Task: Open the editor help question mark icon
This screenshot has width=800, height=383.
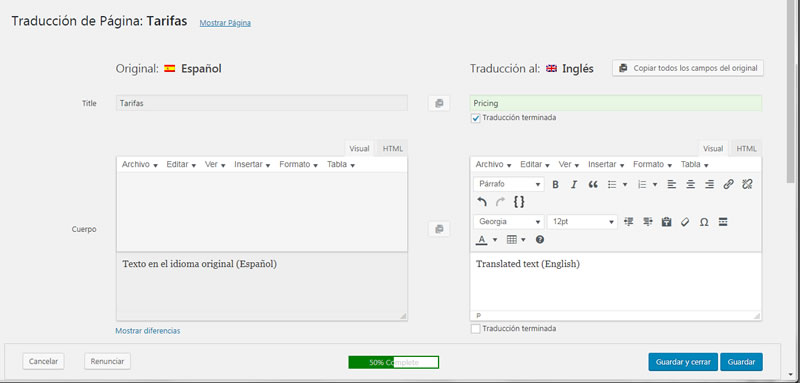Action: click(x=540, y=239)
